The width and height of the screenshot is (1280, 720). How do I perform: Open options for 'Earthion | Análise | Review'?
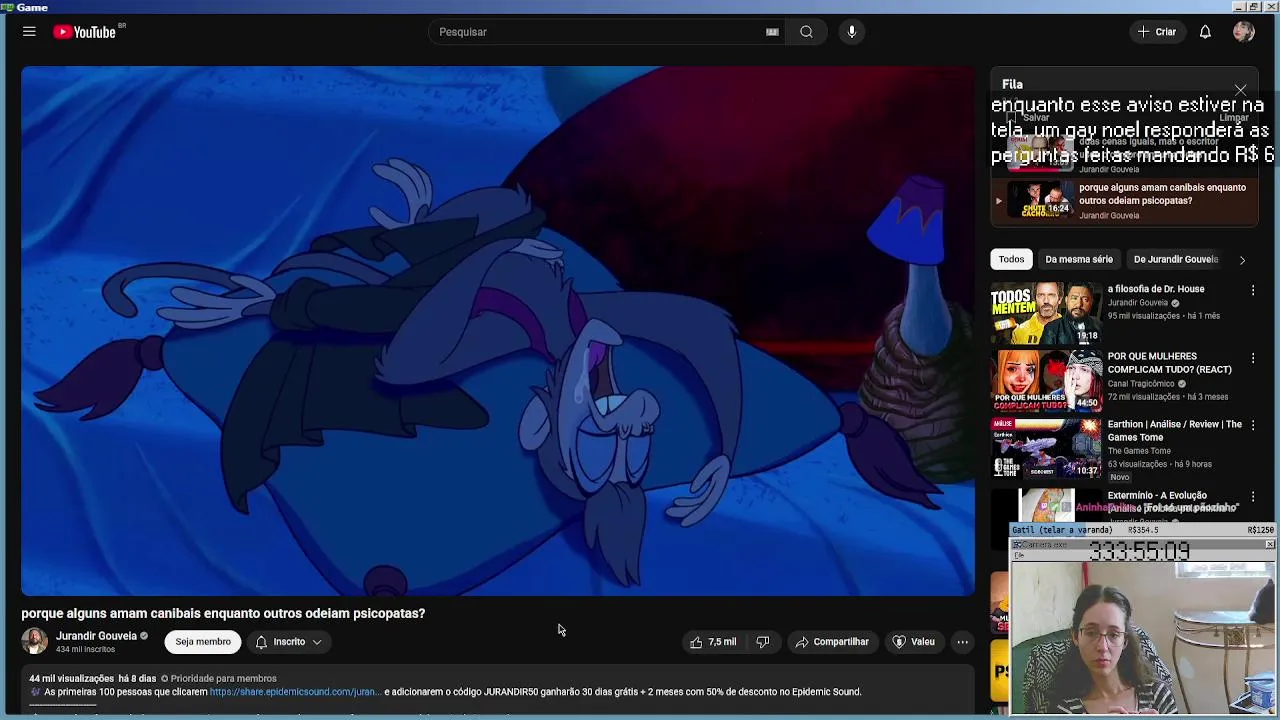1253,425
